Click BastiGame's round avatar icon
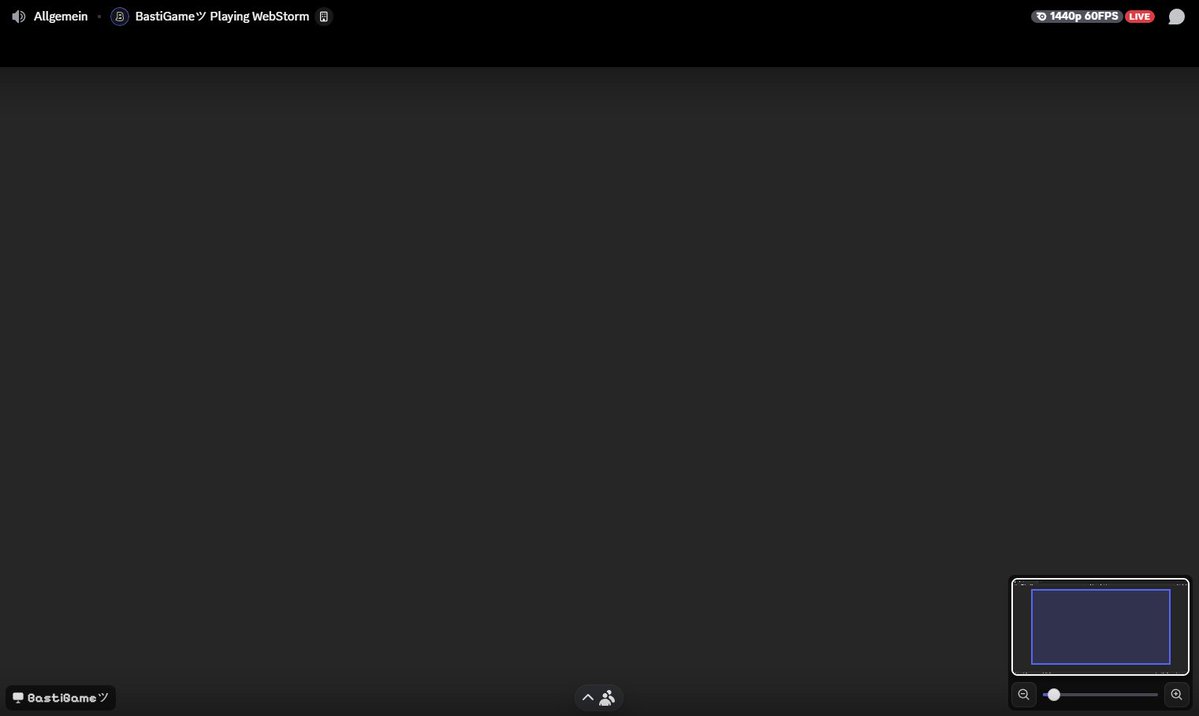The width and height of the screenshot is (1199, 716). [119, 16]
